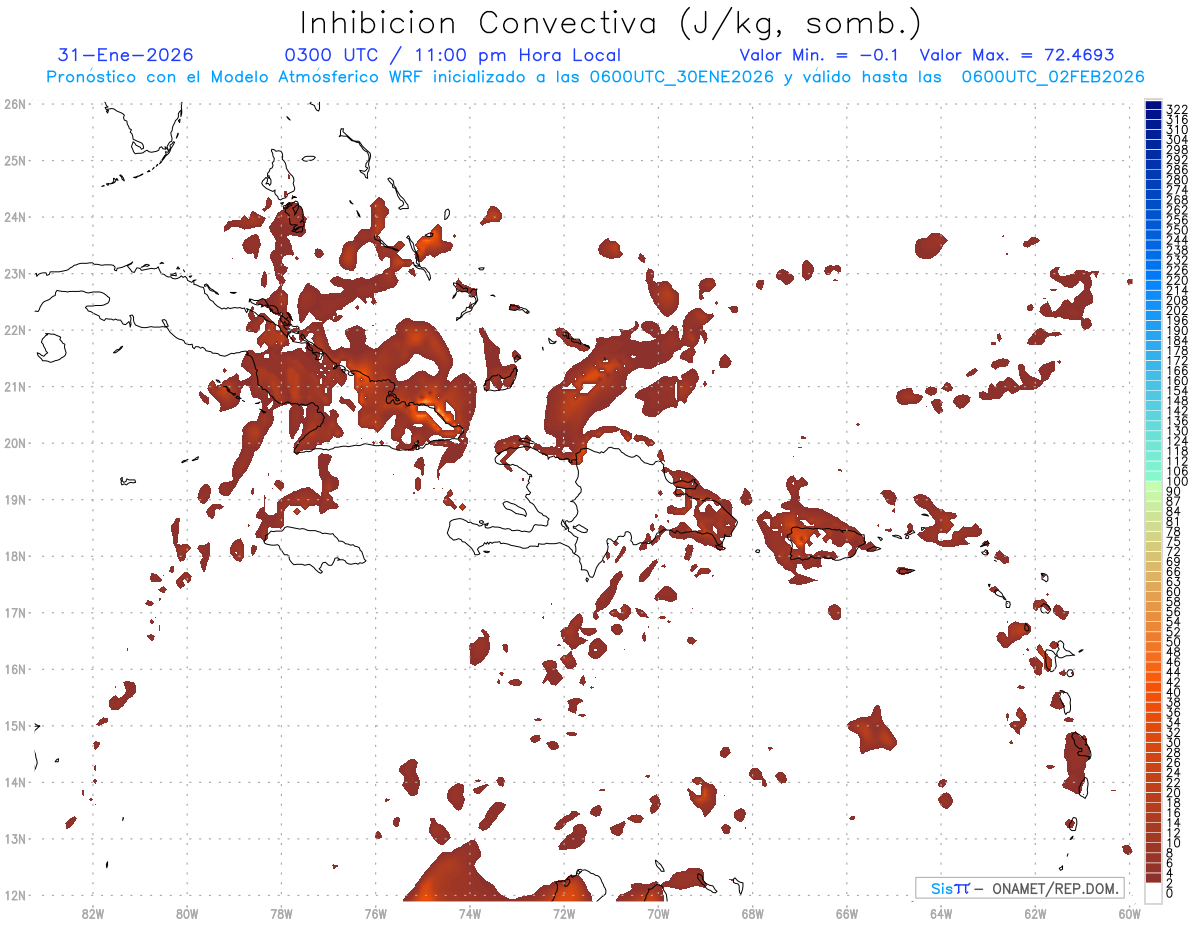Click the 15N latitude label
Viewport: 1200px width, 927px height.
(x=15, y=725)
